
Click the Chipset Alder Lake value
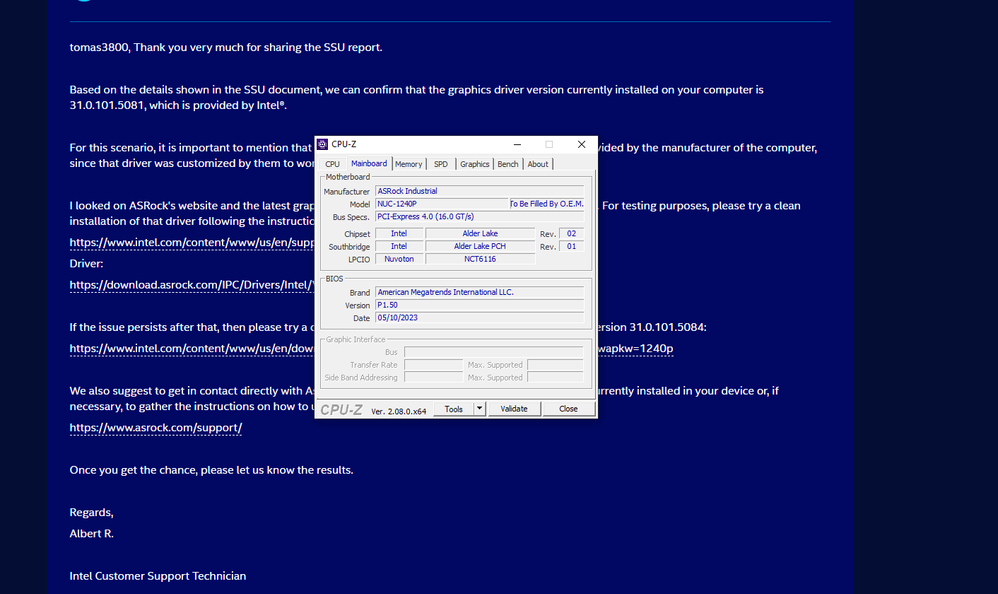click(481, 234)
